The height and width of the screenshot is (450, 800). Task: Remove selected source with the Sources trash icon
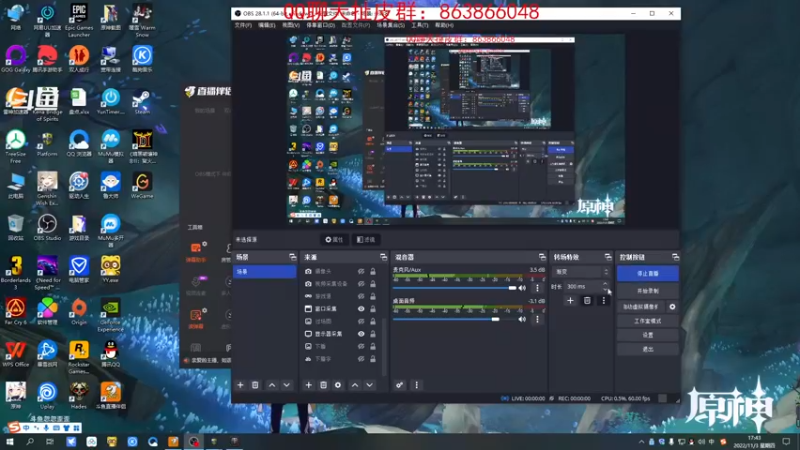click(323, 385)
